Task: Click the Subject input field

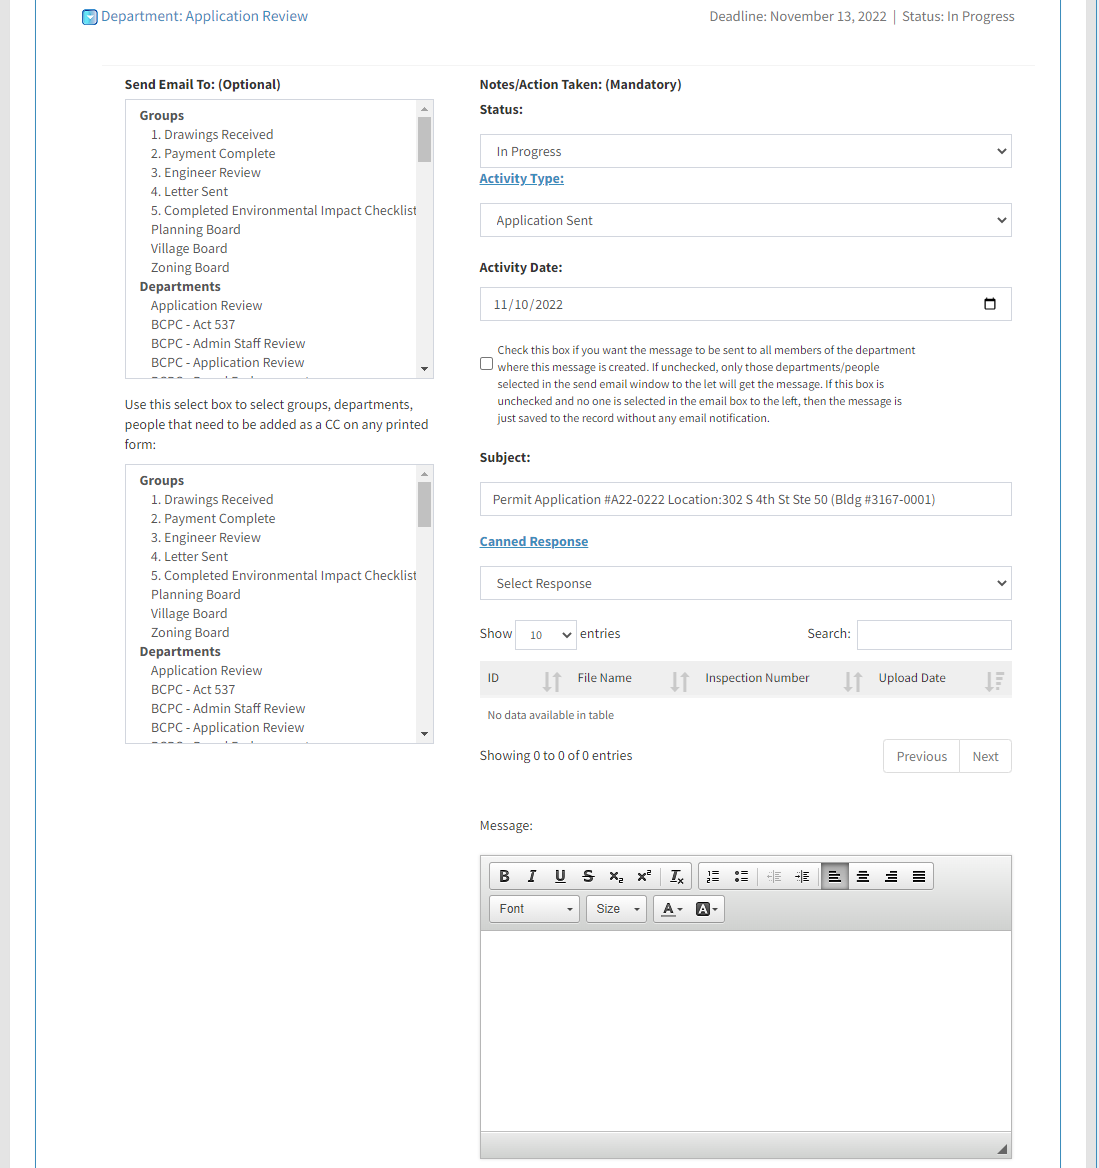Action: 746,499
